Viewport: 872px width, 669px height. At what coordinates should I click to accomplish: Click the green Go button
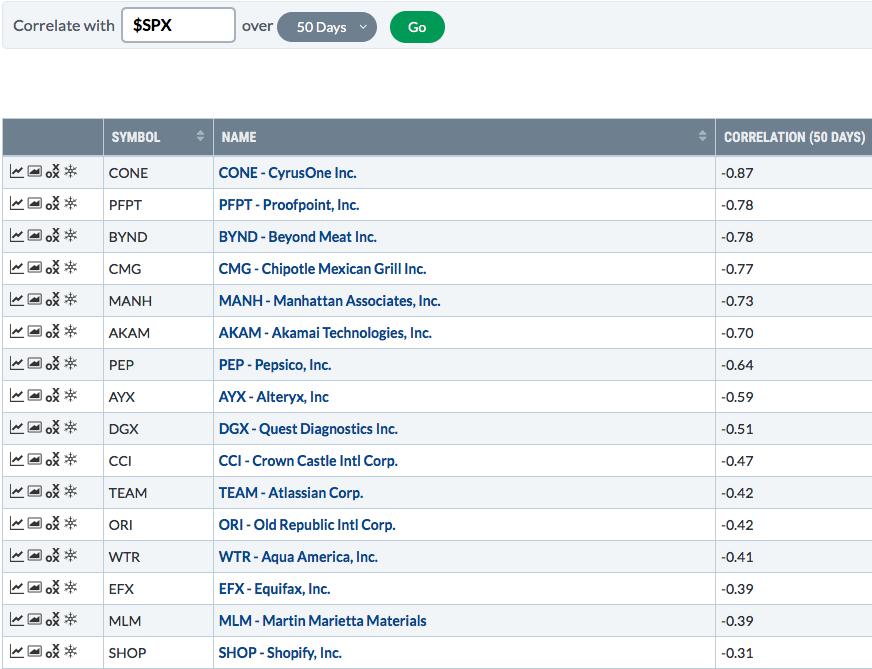pyautogui.click(x=417, y=27)
